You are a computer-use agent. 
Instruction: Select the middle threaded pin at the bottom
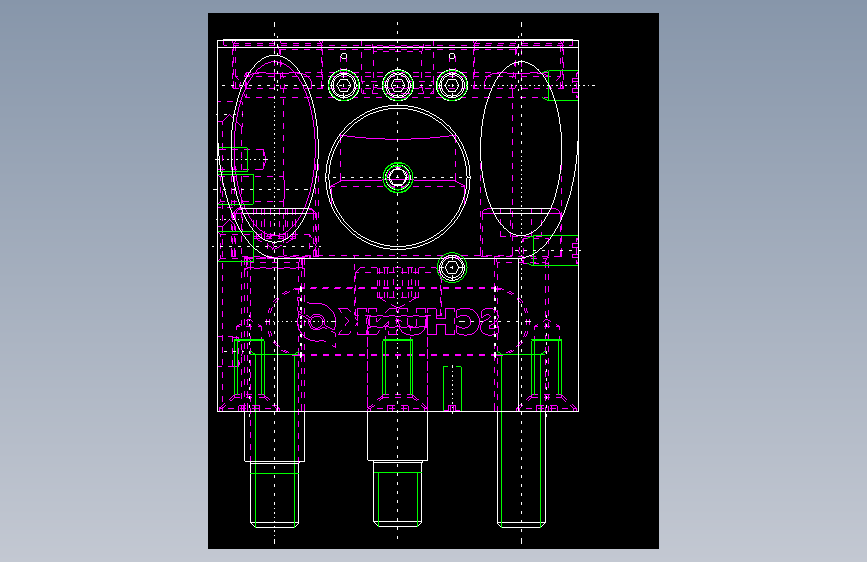(398, 469)
